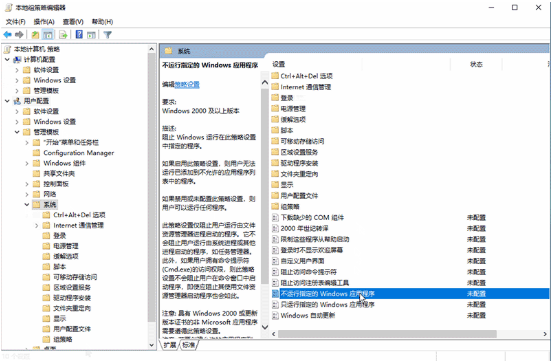The height and width of the screenshot is (364, 556).
Task: Open the 查看(V) menu
Action: (x=73, y=22)
